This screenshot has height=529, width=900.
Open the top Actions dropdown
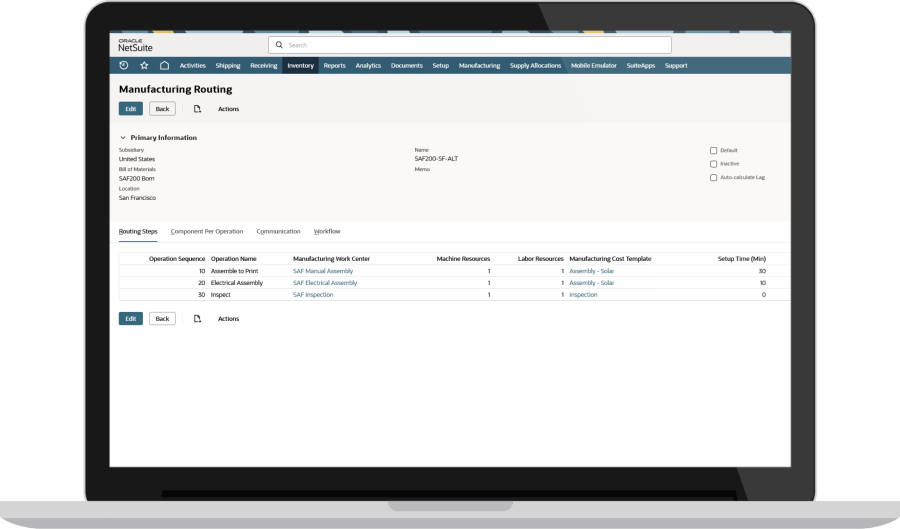pyautogui.click(x=228, y=109)
